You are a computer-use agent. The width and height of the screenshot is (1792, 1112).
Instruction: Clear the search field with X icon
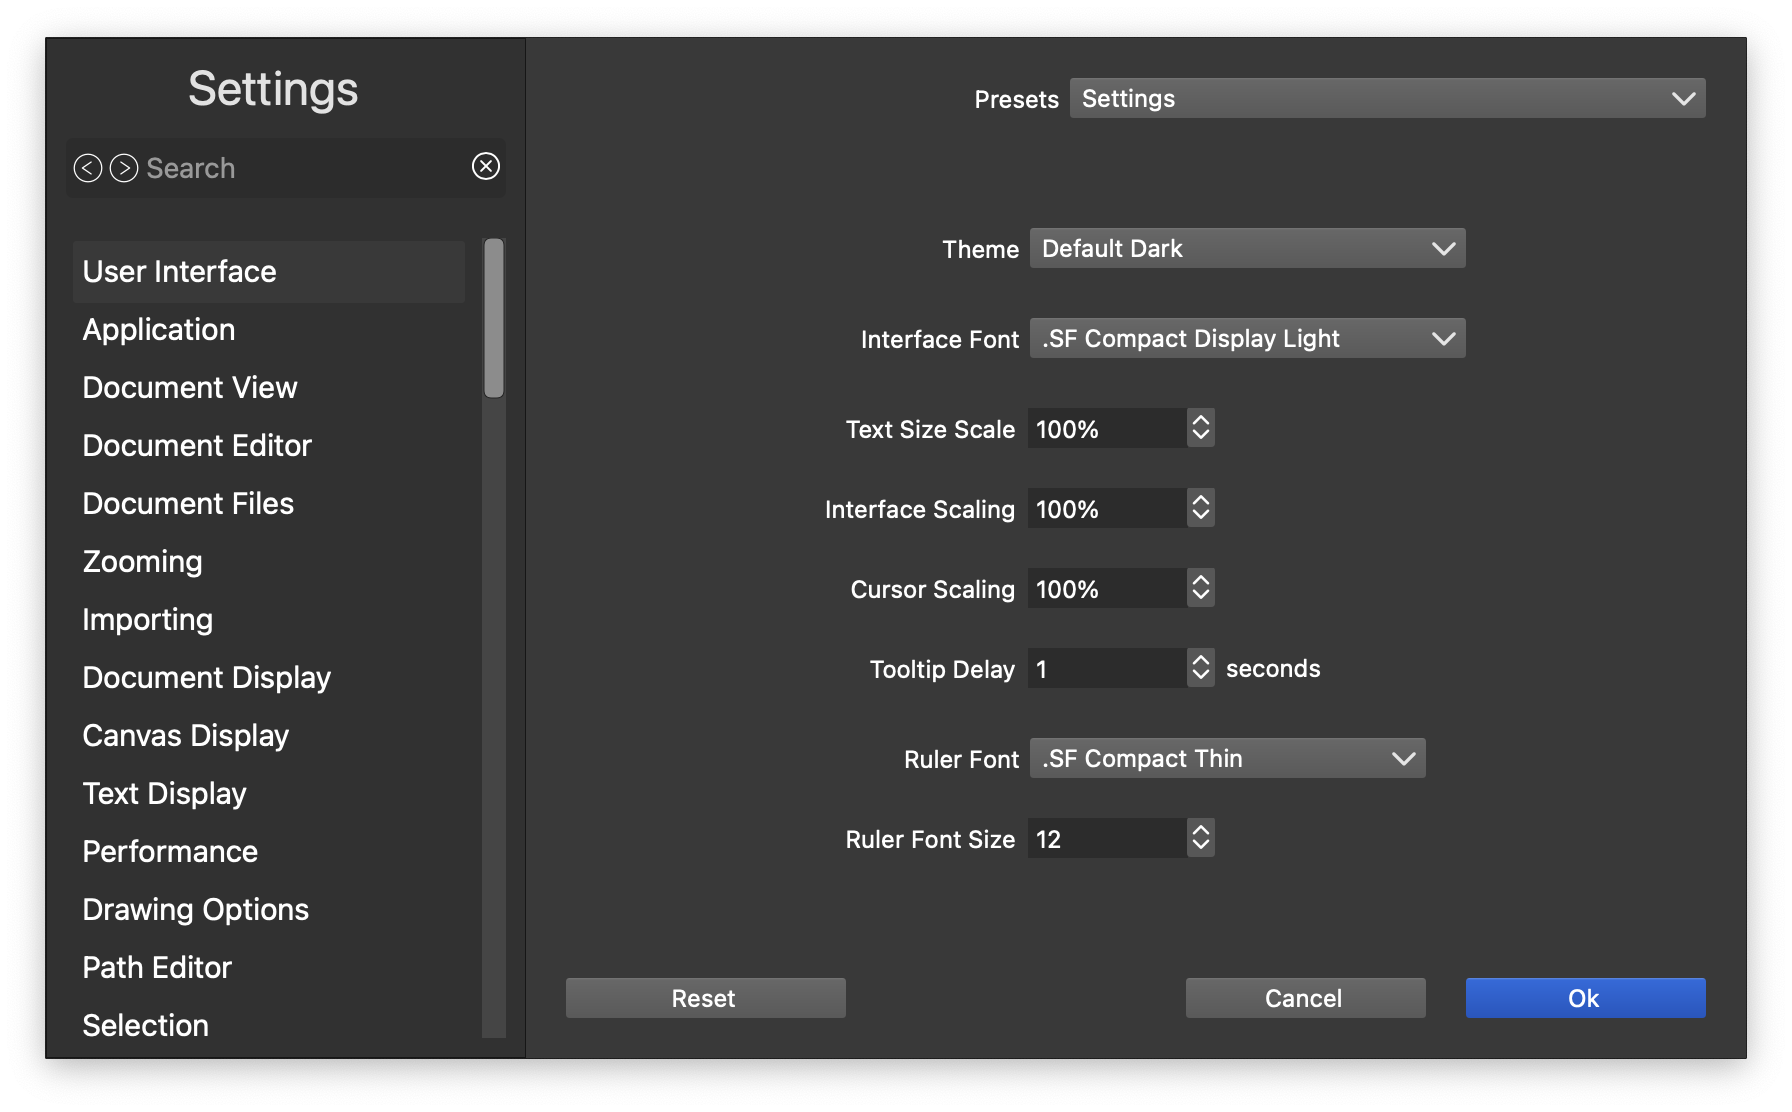[486, 166]
